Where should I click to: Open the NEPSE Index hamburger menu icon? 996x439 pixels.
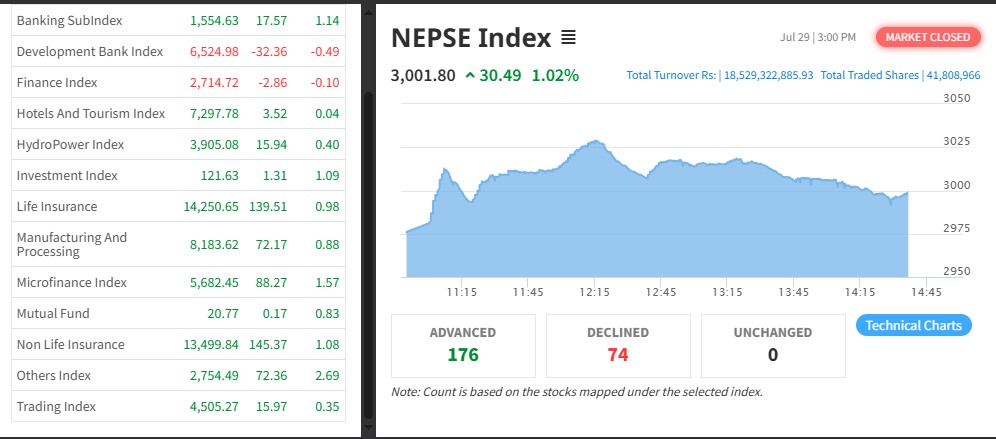568,39
